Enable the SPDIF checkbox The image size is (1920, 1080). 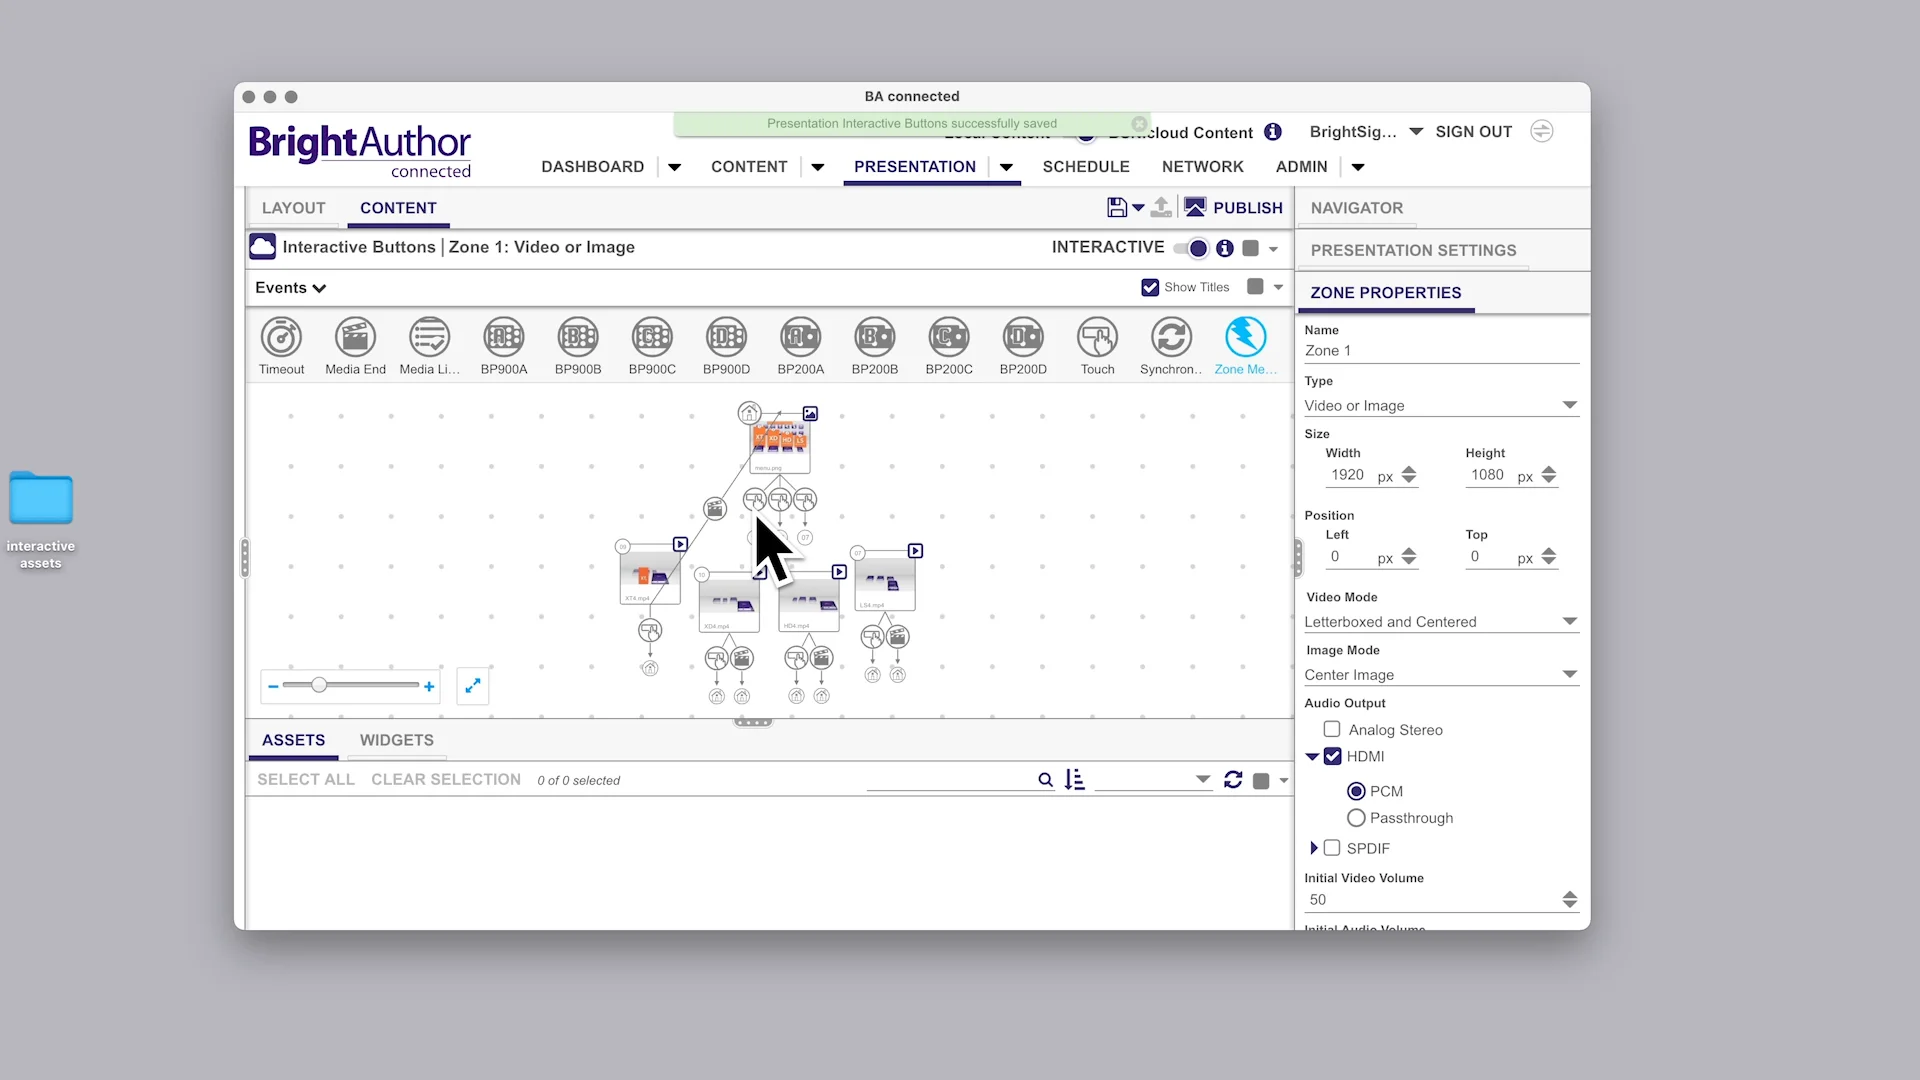[1332, 848]
